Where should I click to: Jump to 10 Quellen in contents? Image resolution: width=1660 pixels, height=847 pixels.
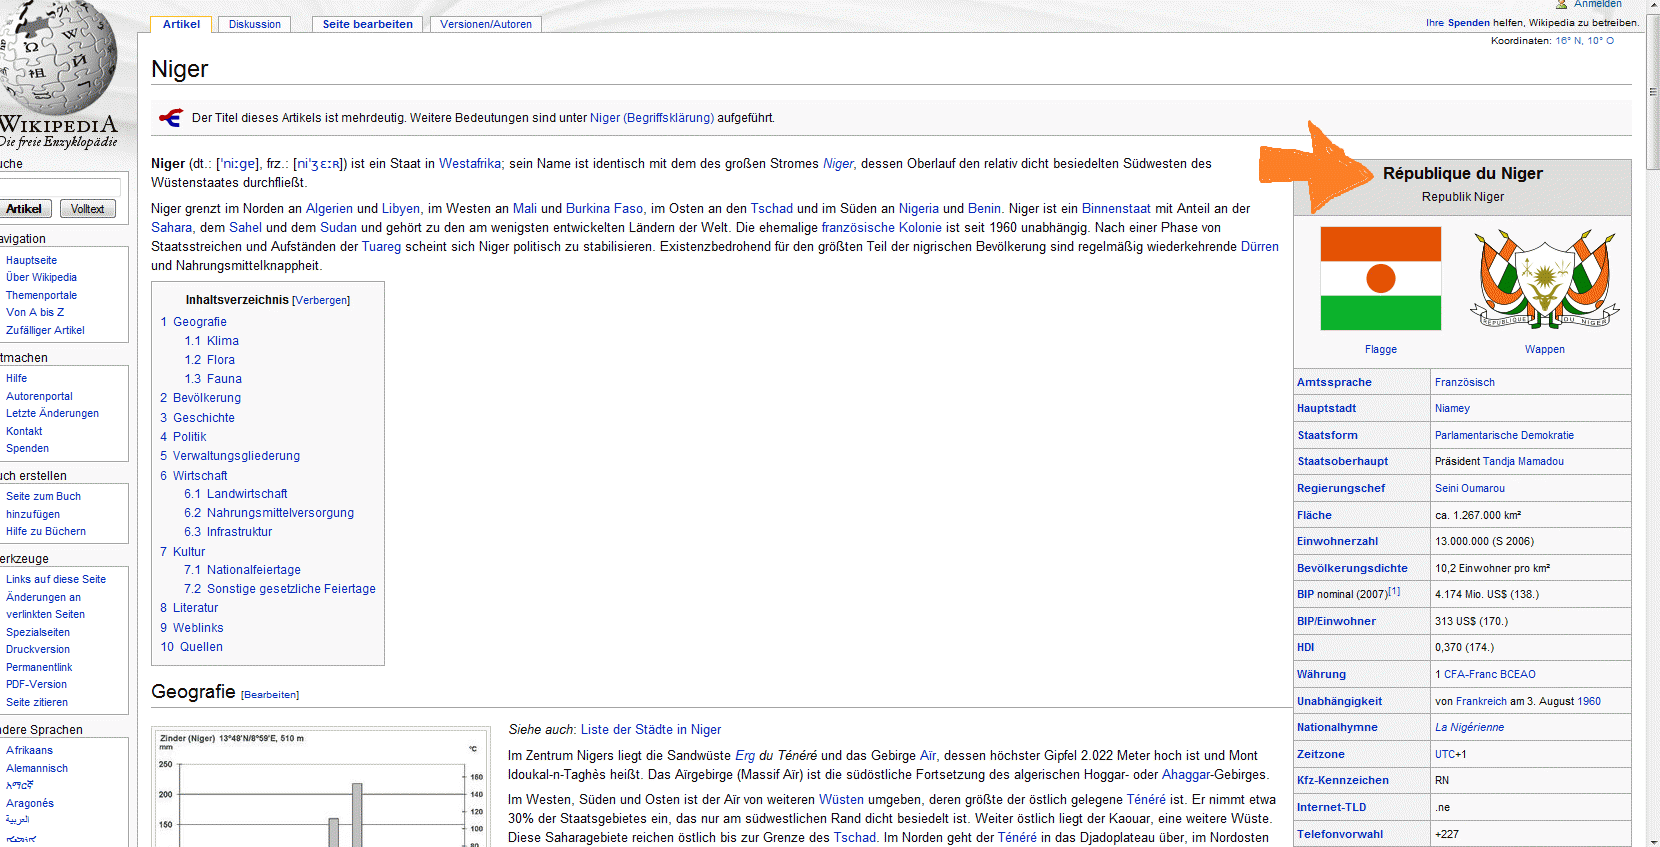pos(192,647)
